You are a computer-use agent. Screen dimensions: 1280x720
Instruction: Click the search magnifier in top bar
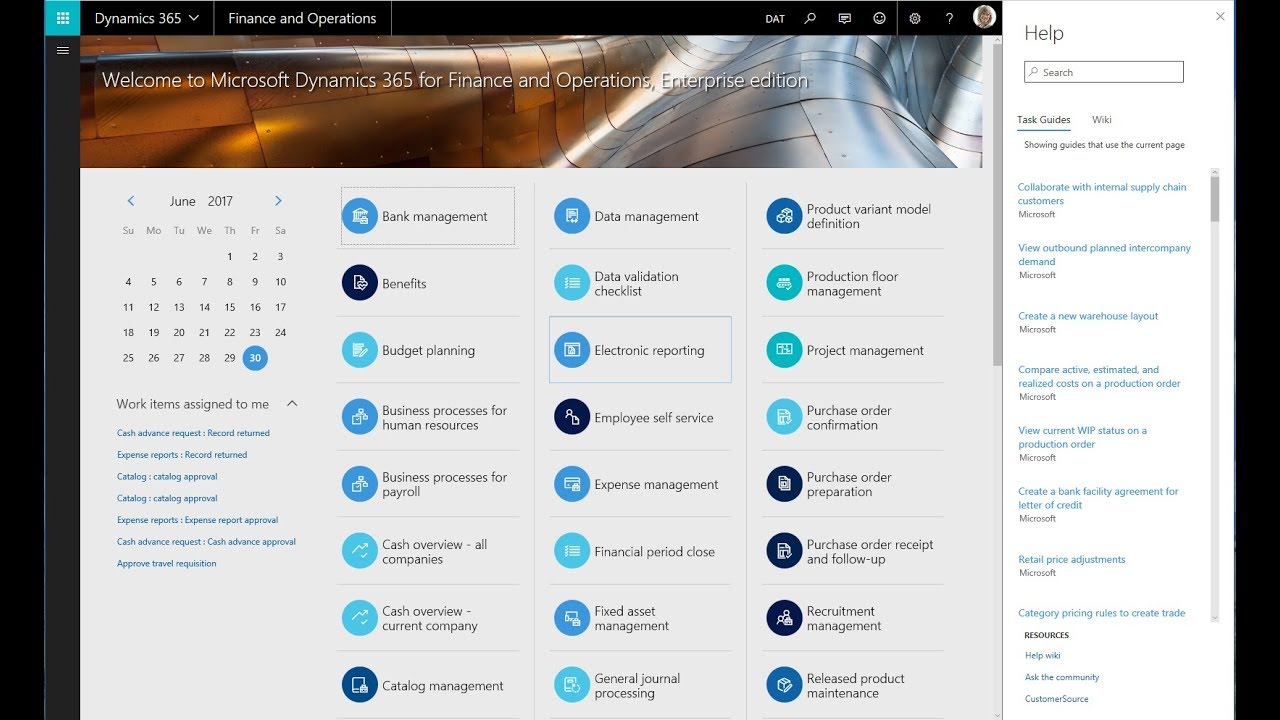click(810, 18)
